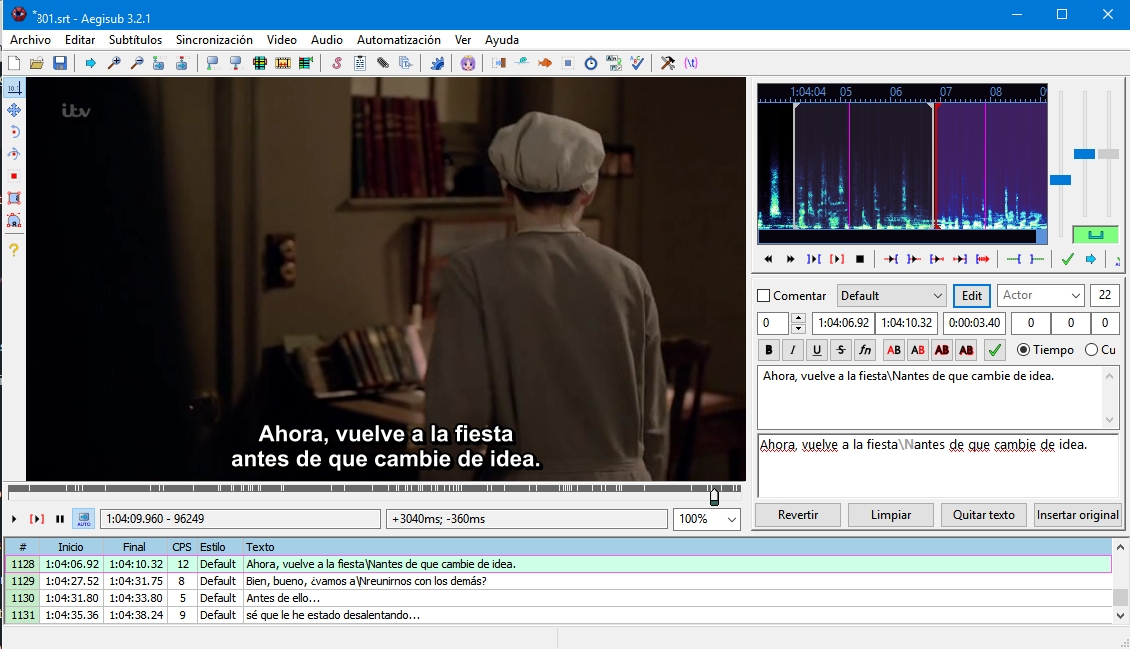Click the Revertir button

point(798,515)
